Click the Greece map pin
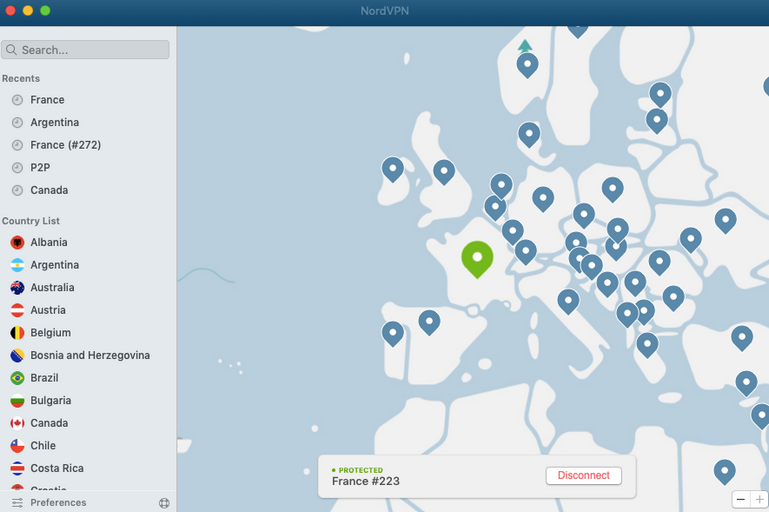The height and width of the screenshot is (512, 769). [x=647, y=345]
